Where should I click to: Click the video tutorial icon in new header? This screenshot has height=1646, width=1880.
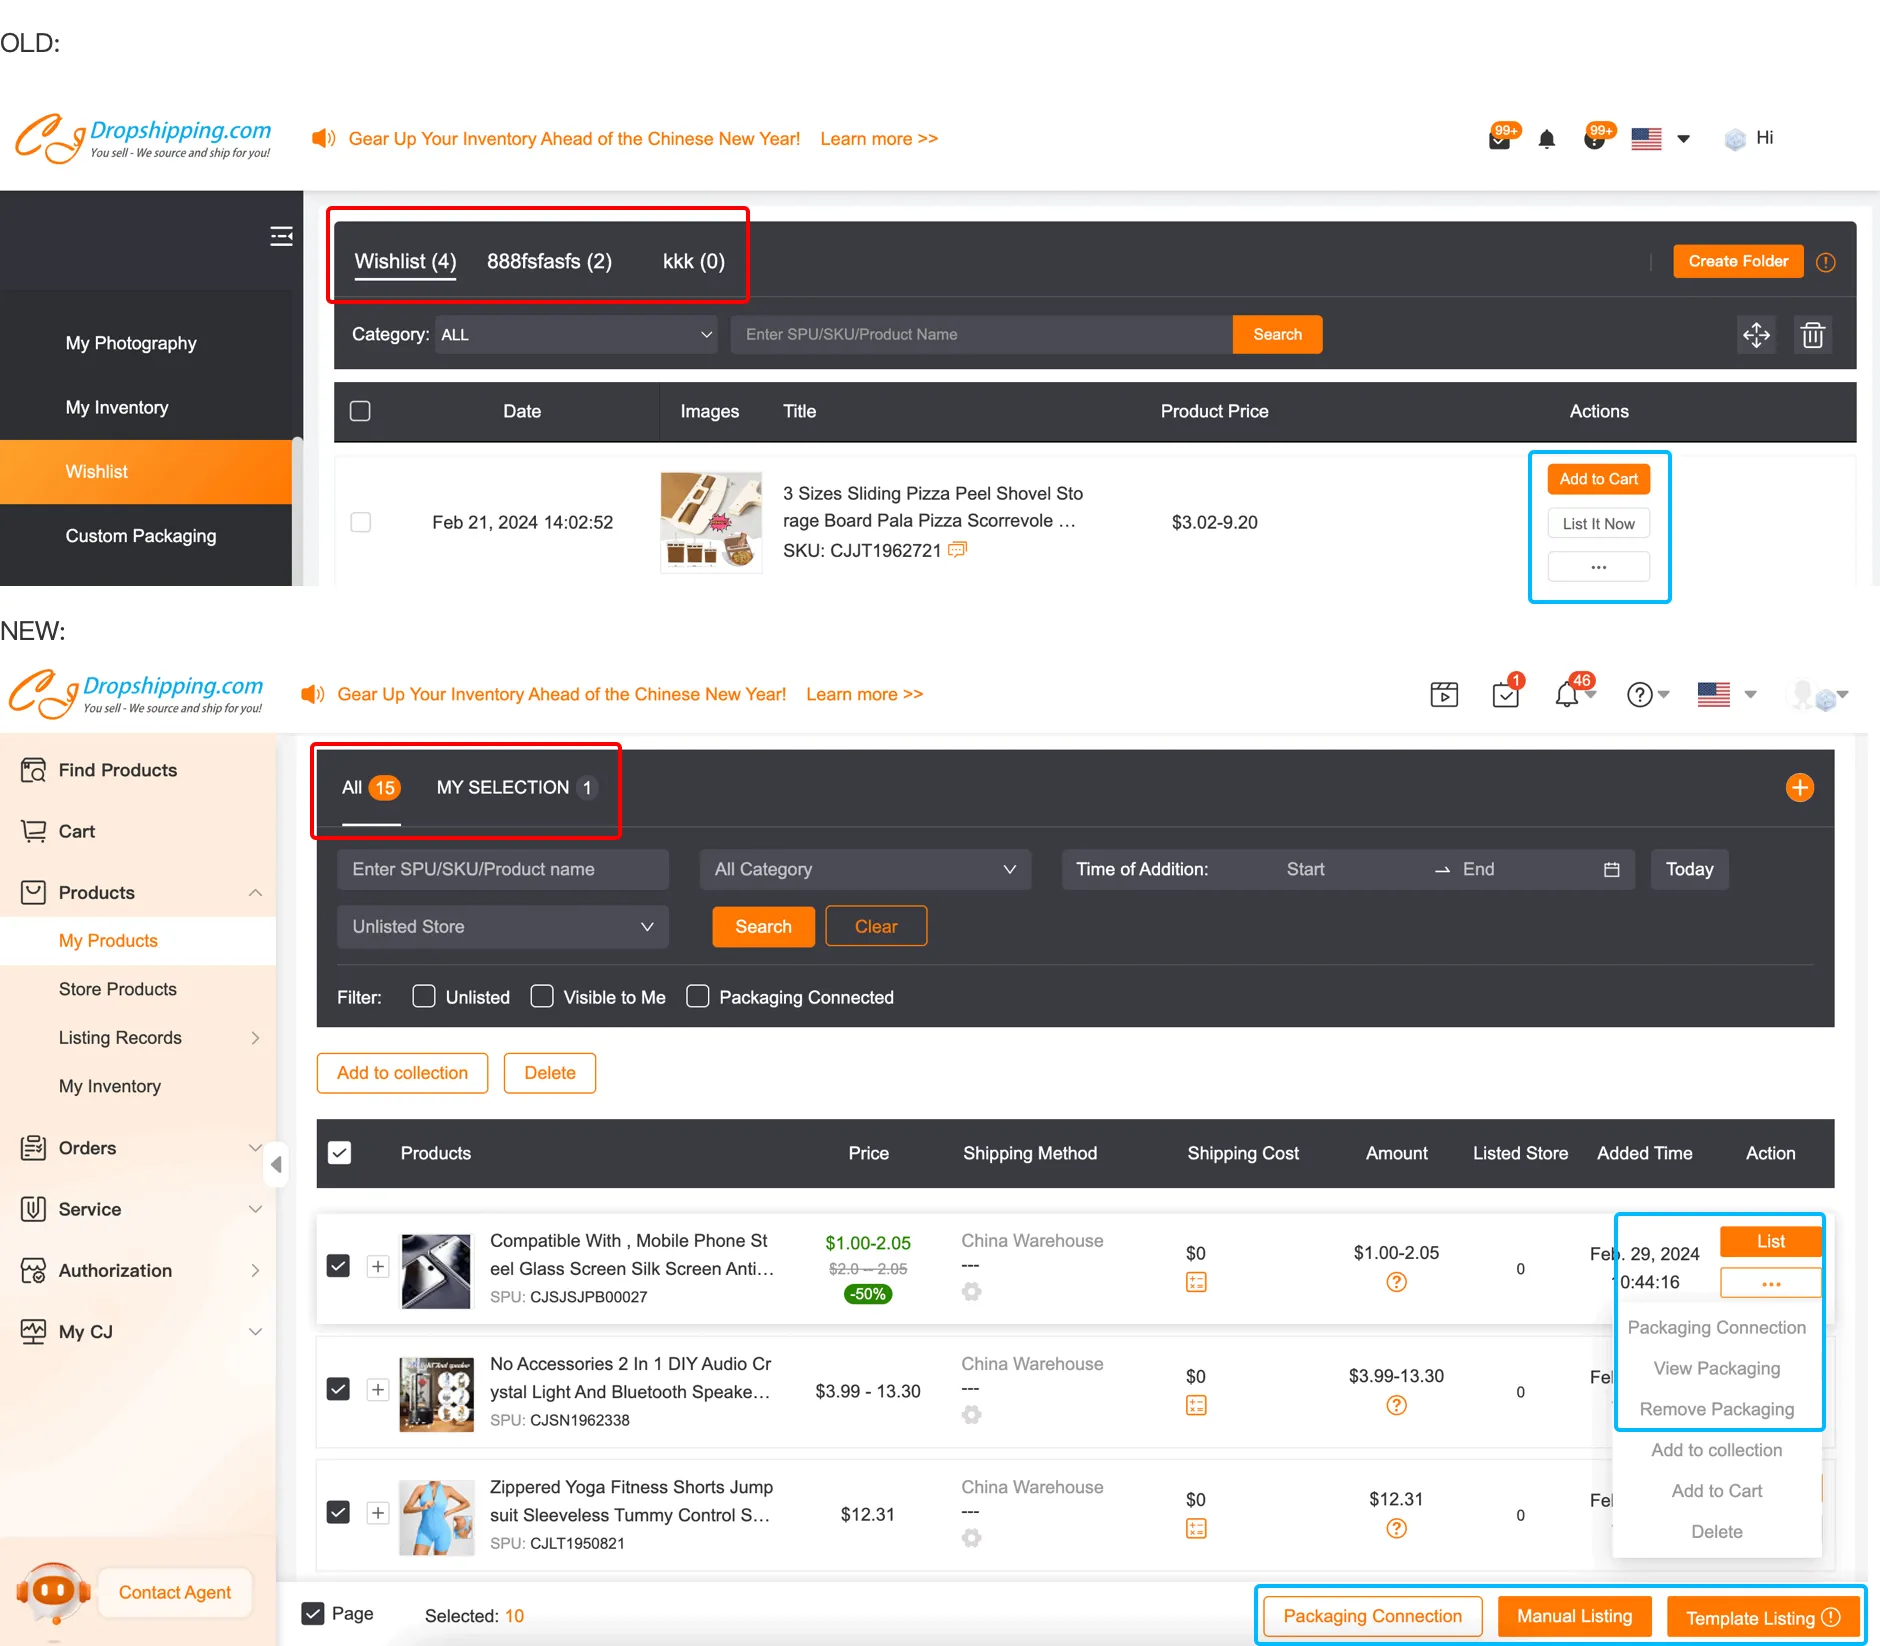(x=1444, y=694)
